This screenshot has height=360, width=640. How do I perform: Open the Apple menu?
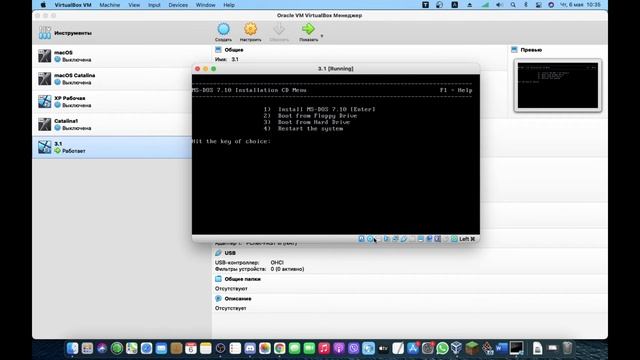tap(43, 5)
